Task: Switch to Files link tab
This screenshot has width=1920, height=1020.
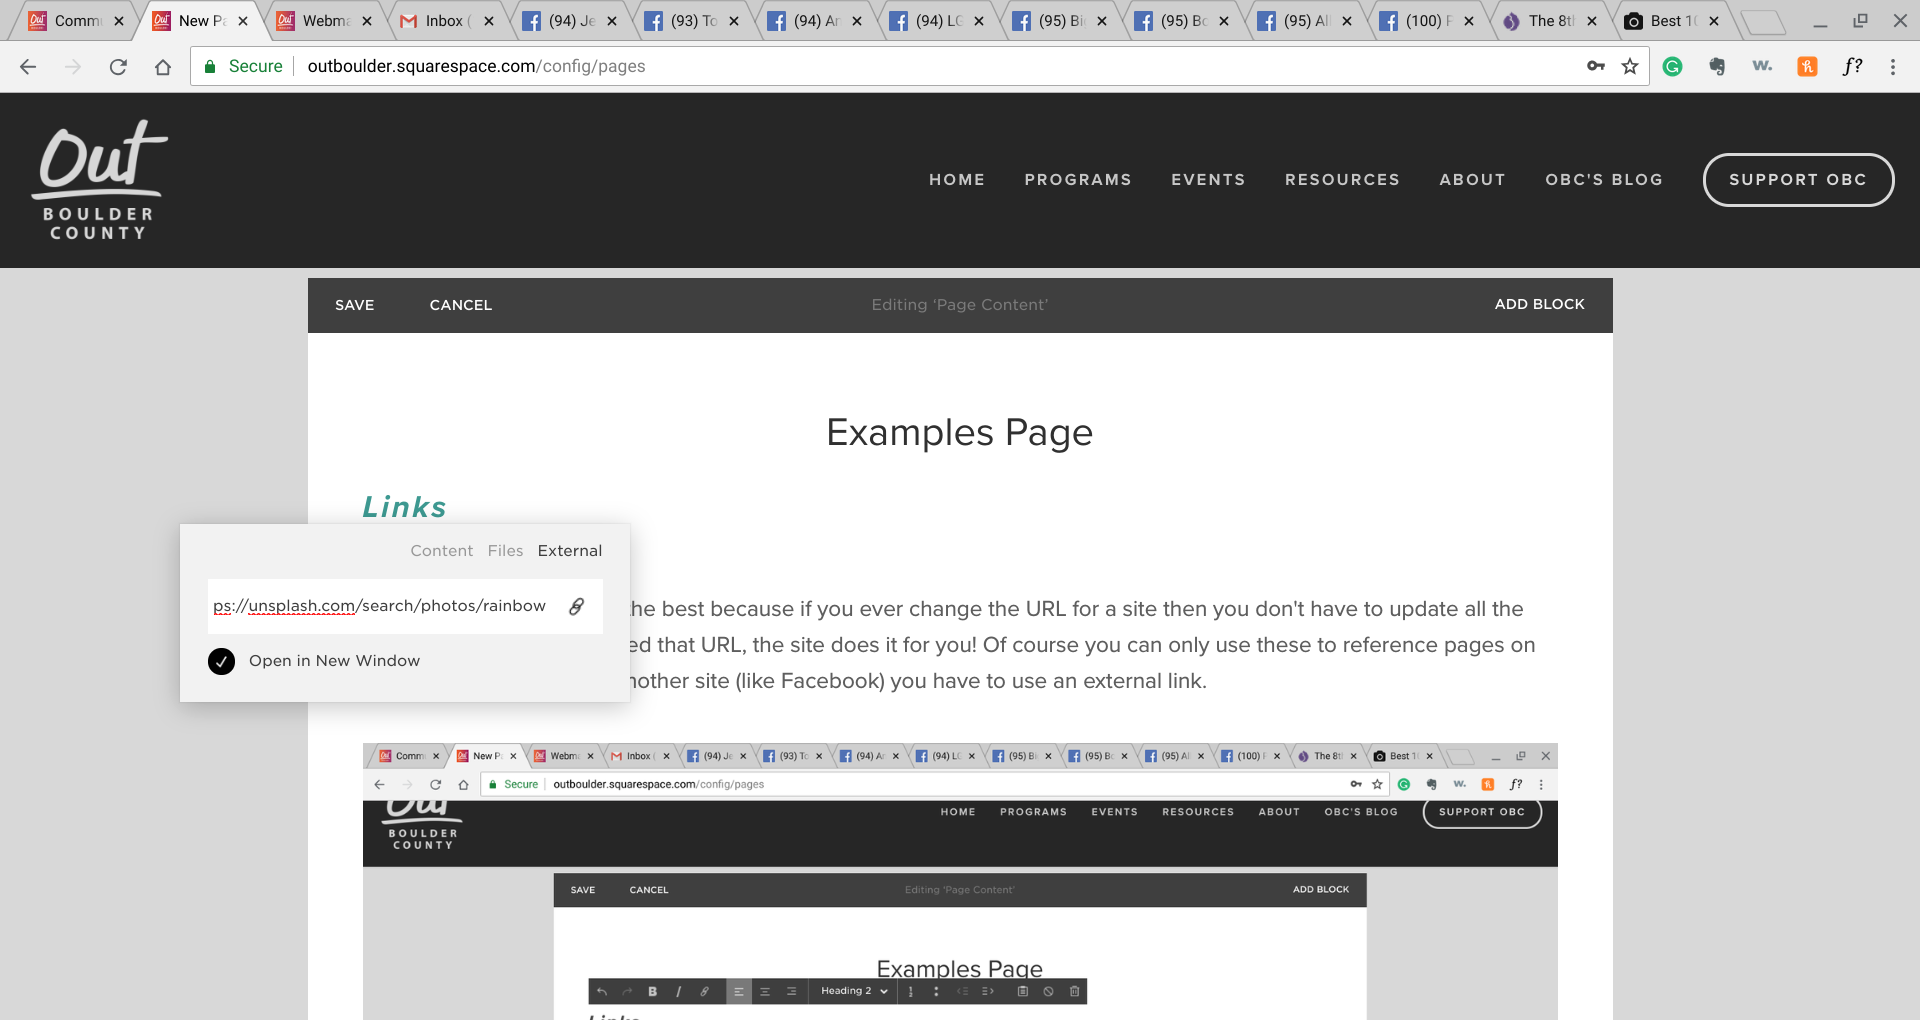Action: (x=505, y=551)
